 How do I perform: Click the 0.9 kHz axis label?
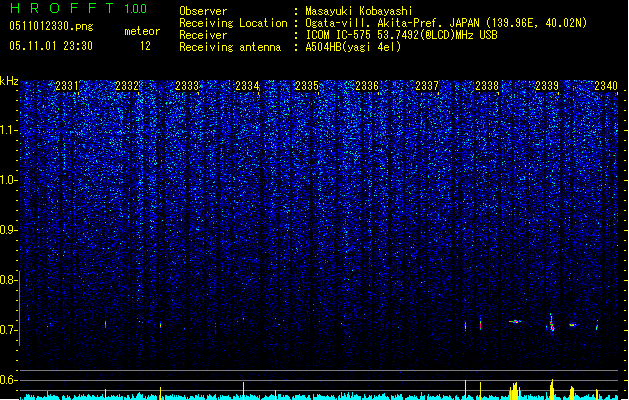pos(8,230)
